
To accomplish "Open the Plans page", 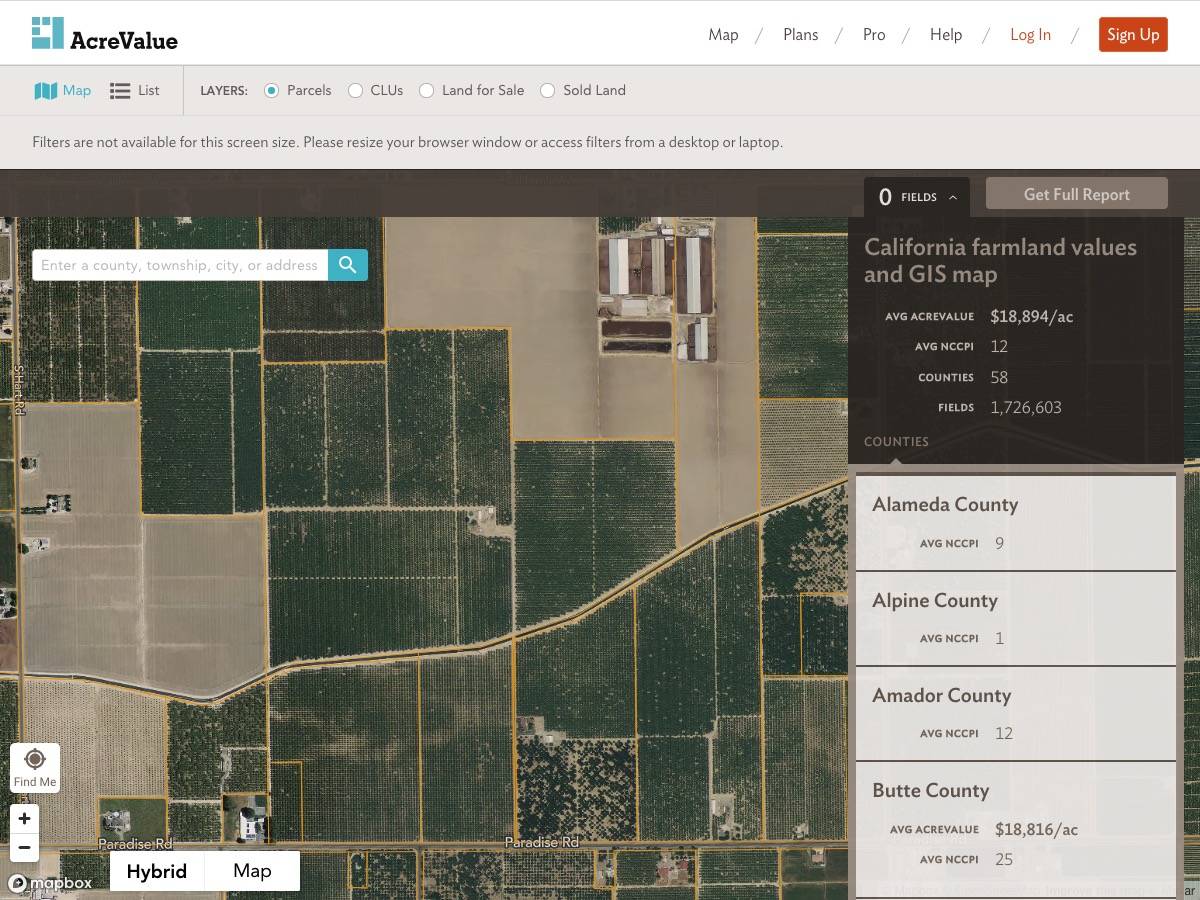I will 800,35.
